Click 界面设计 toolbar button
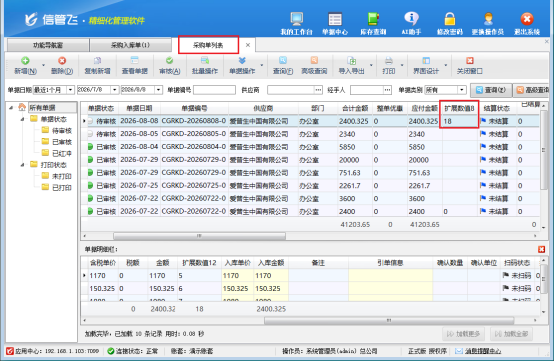The width and height of the screenshot is (554, 362). point(426,66)
